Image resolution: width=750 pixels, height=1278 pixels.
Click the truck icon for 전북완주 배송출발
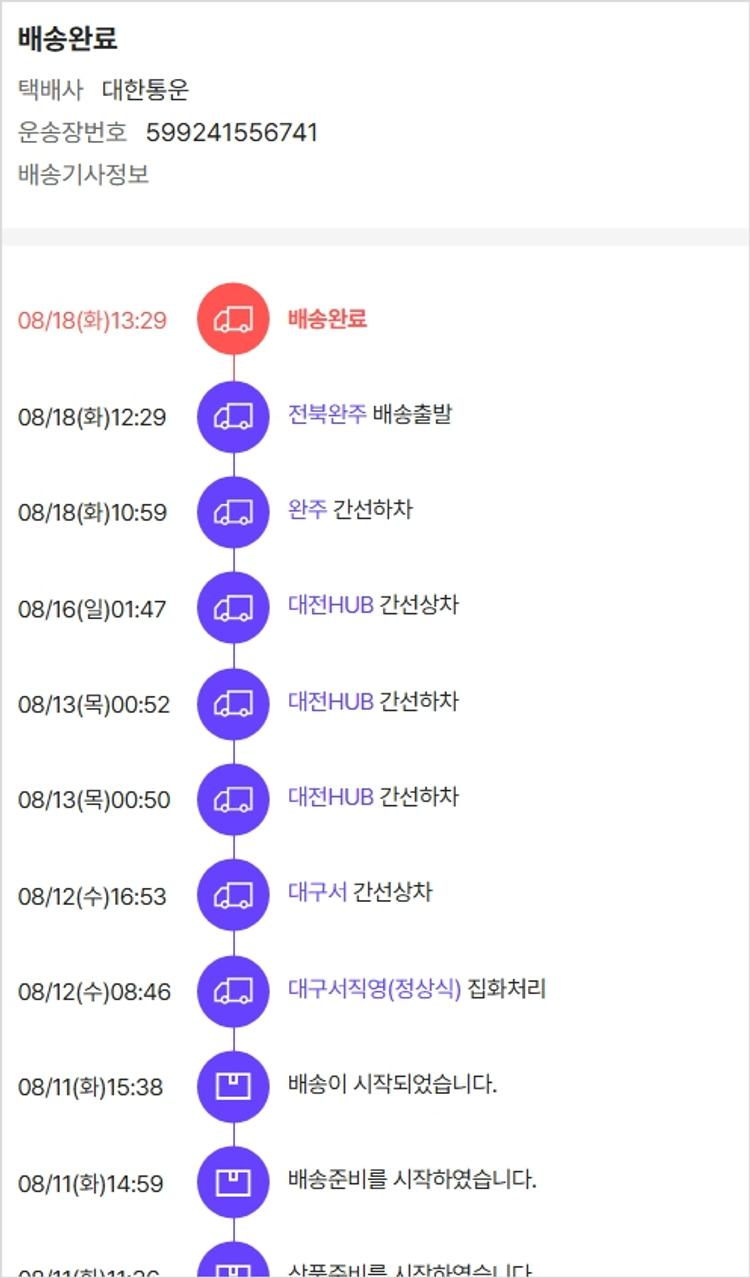point(233,416)
